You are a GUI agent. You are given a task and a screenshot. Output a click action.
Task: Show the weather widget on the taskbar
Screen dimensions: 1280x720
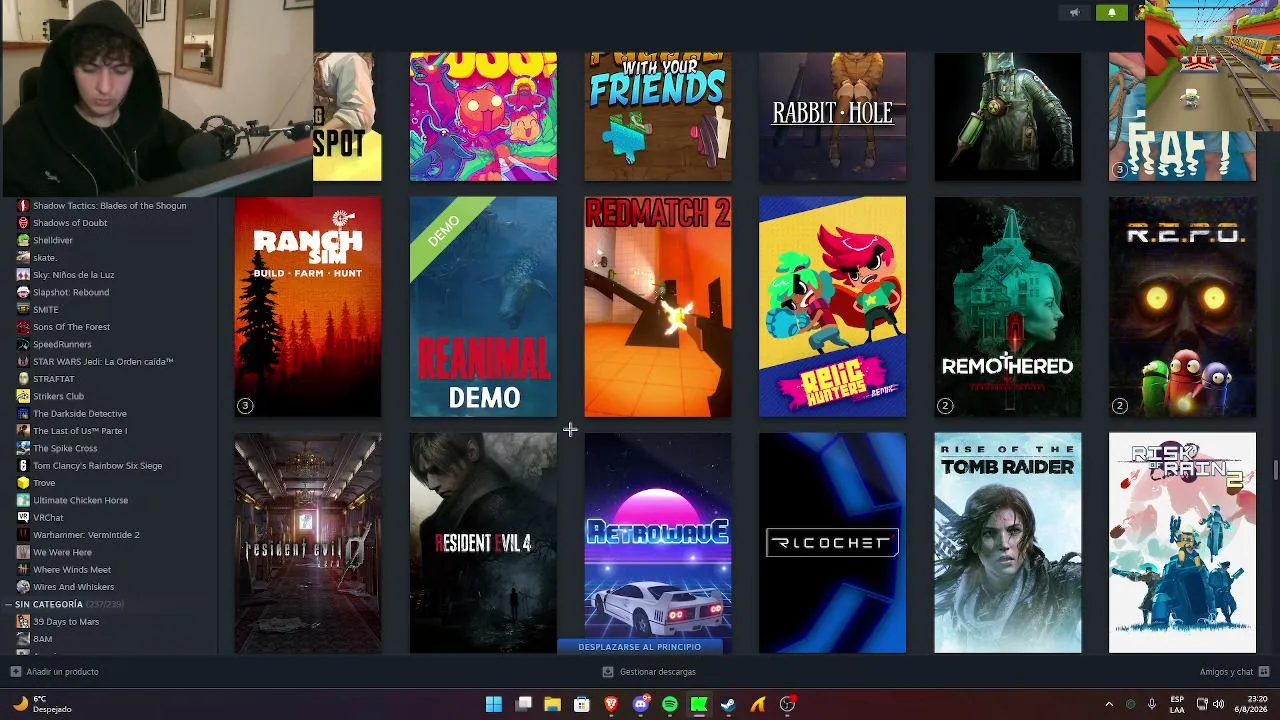tap(42, 704)
